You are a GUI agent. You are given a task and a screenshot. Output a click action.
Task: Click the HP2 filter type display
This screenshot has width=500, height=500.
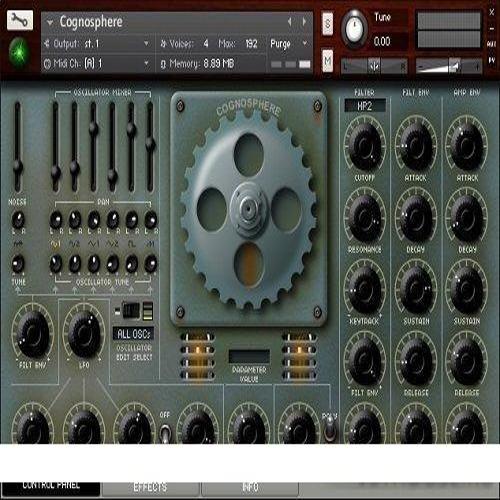tap(365, 106)
